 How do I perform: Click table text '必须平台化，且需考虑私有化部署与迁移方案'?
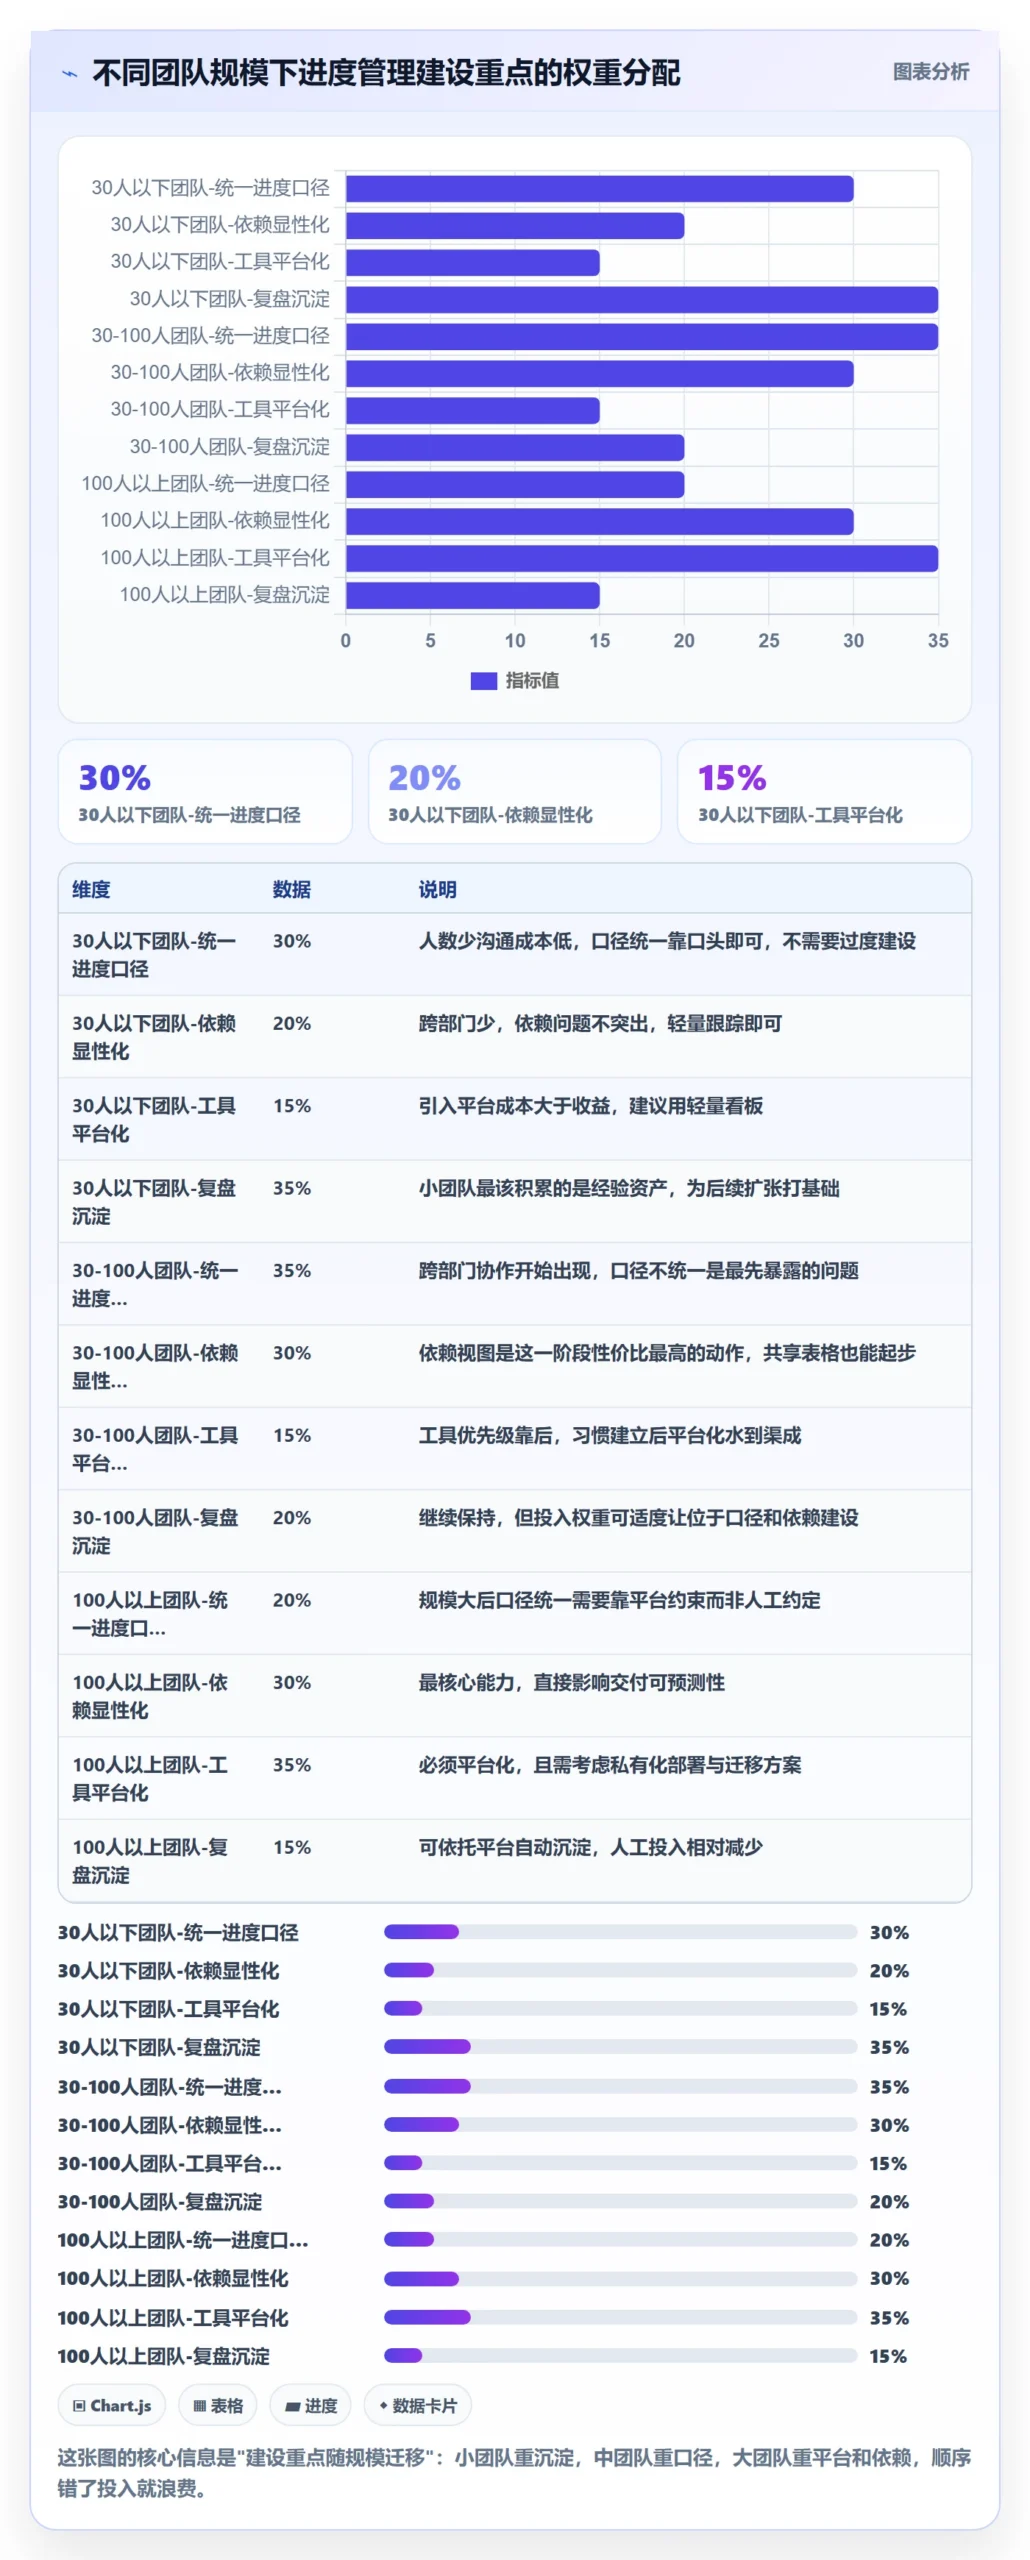click(x=610, y=1765)
